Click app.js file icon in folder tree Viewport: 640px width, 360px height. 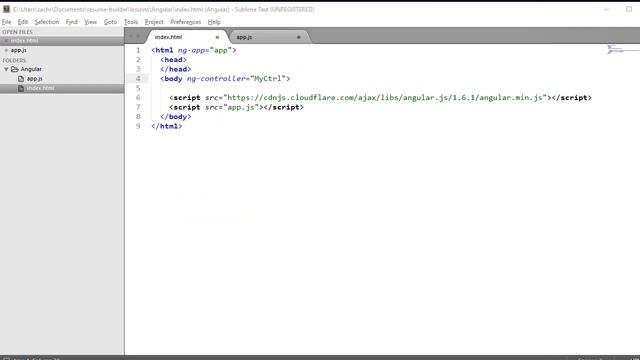(x=21, y=79)
